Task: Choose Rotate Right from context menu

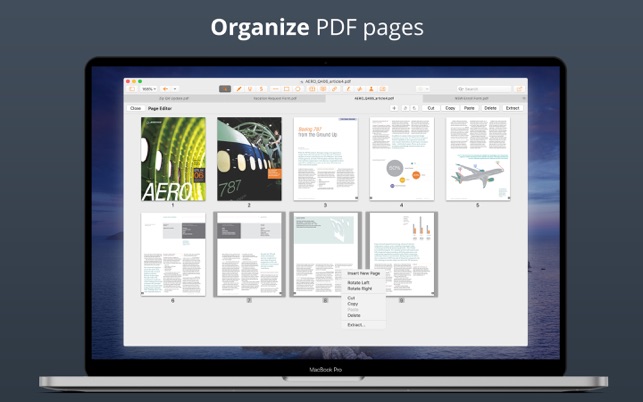Action: click(x=359, y=289)
